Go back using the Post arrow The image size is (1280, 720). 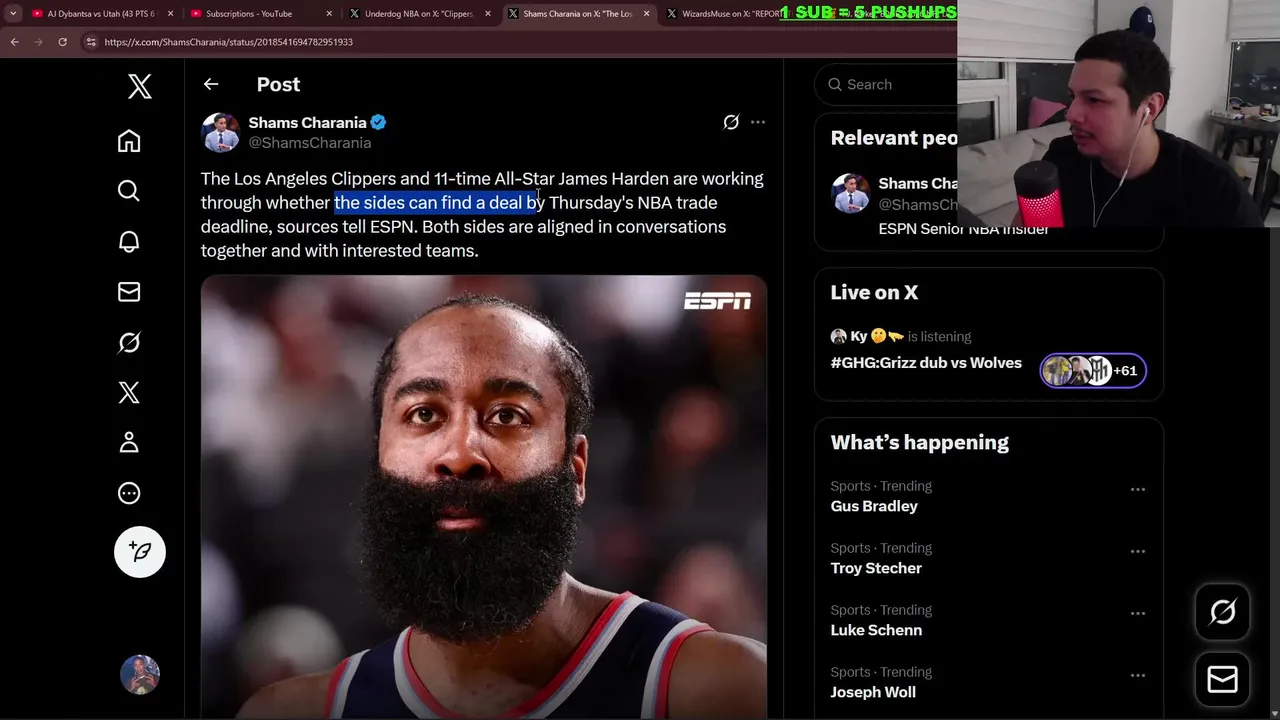211,84
